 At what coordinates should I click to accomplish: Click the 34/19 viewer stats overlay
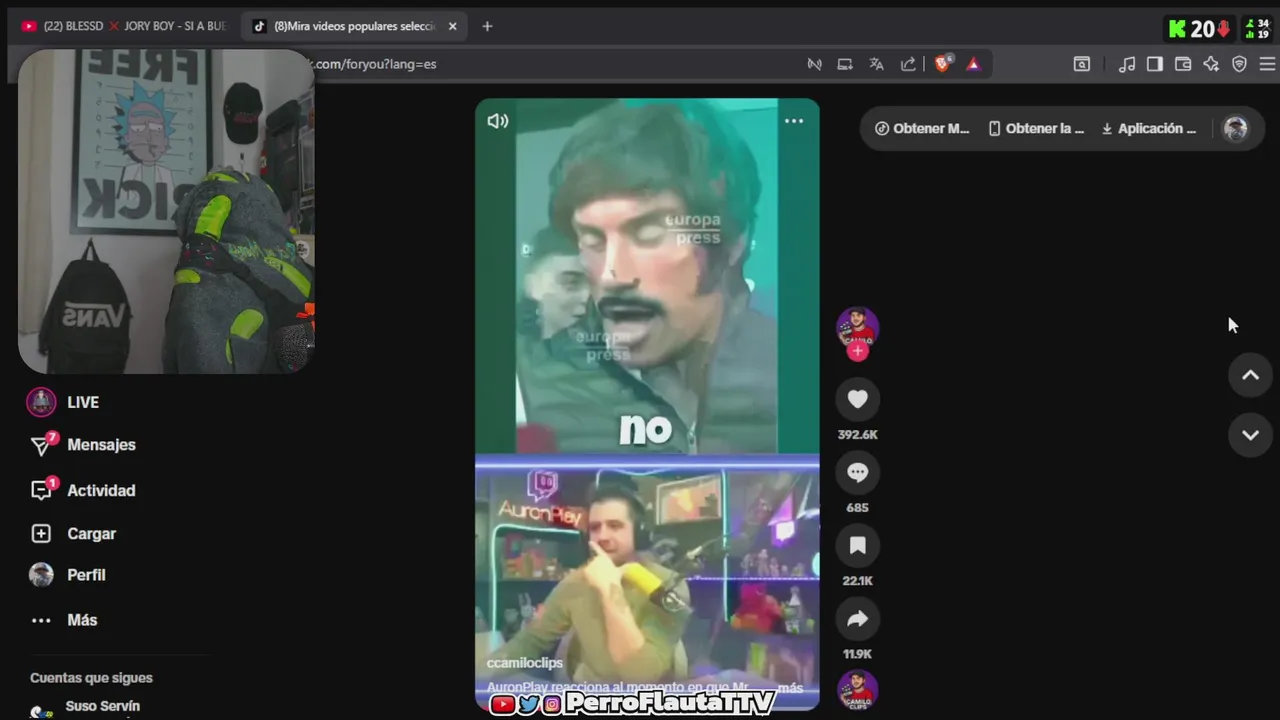coord(1256,29)
